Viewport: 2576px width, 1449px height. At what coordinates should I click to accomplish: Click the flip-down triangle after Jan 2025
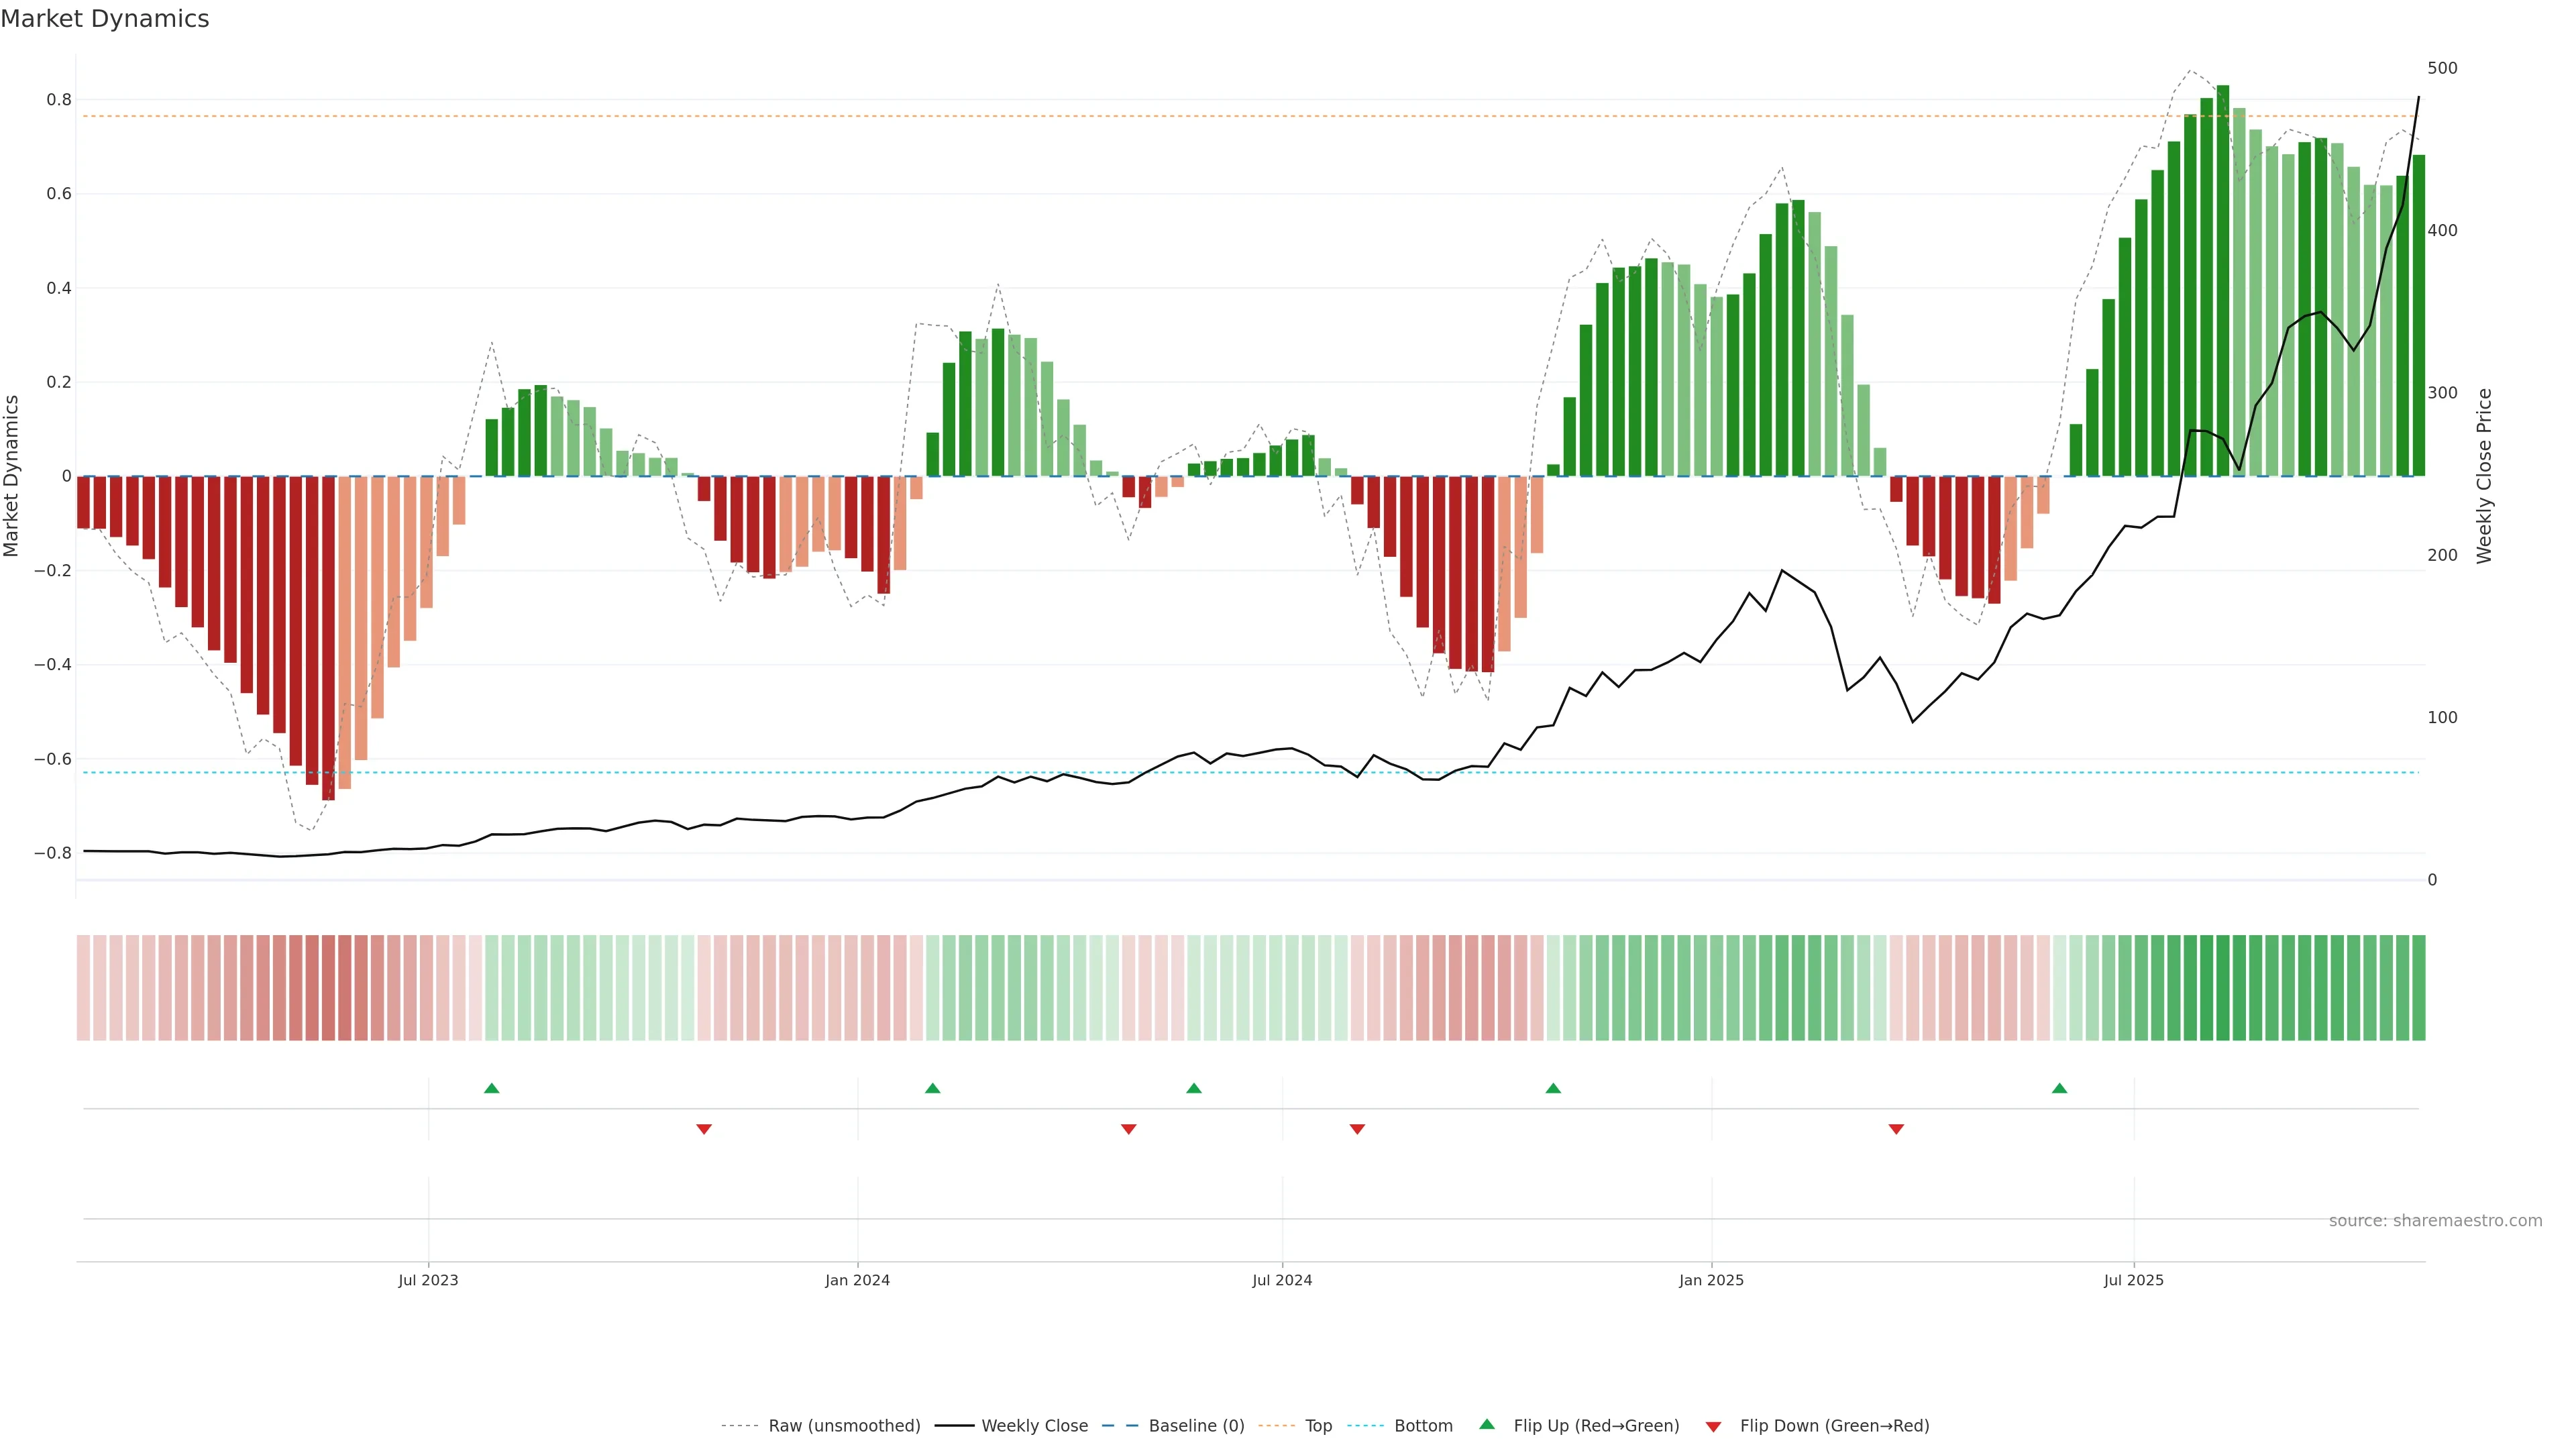point(1896,1129)
